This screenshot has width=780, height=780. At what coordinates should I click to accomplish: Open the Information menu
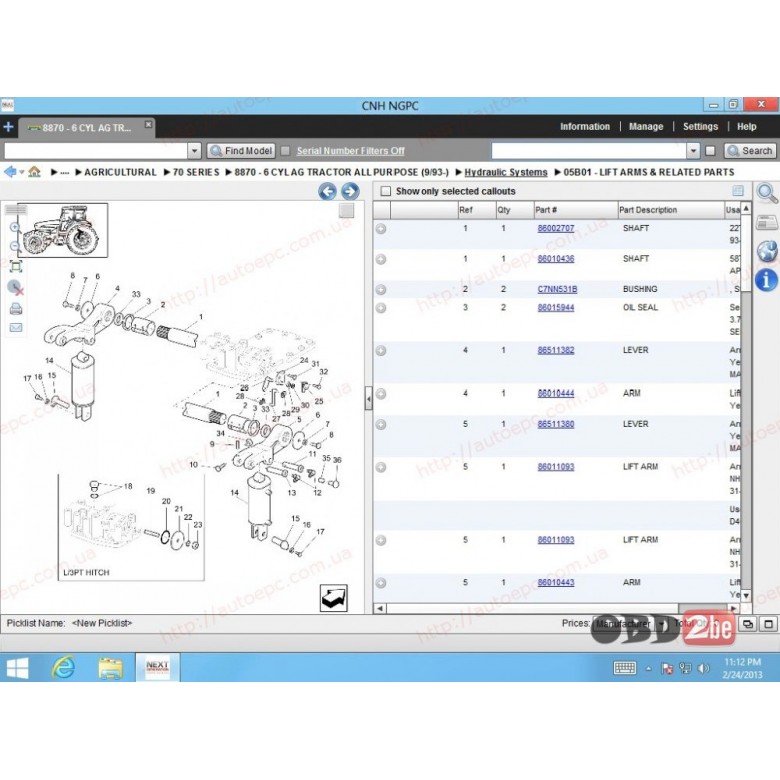(x=585, y=127)
